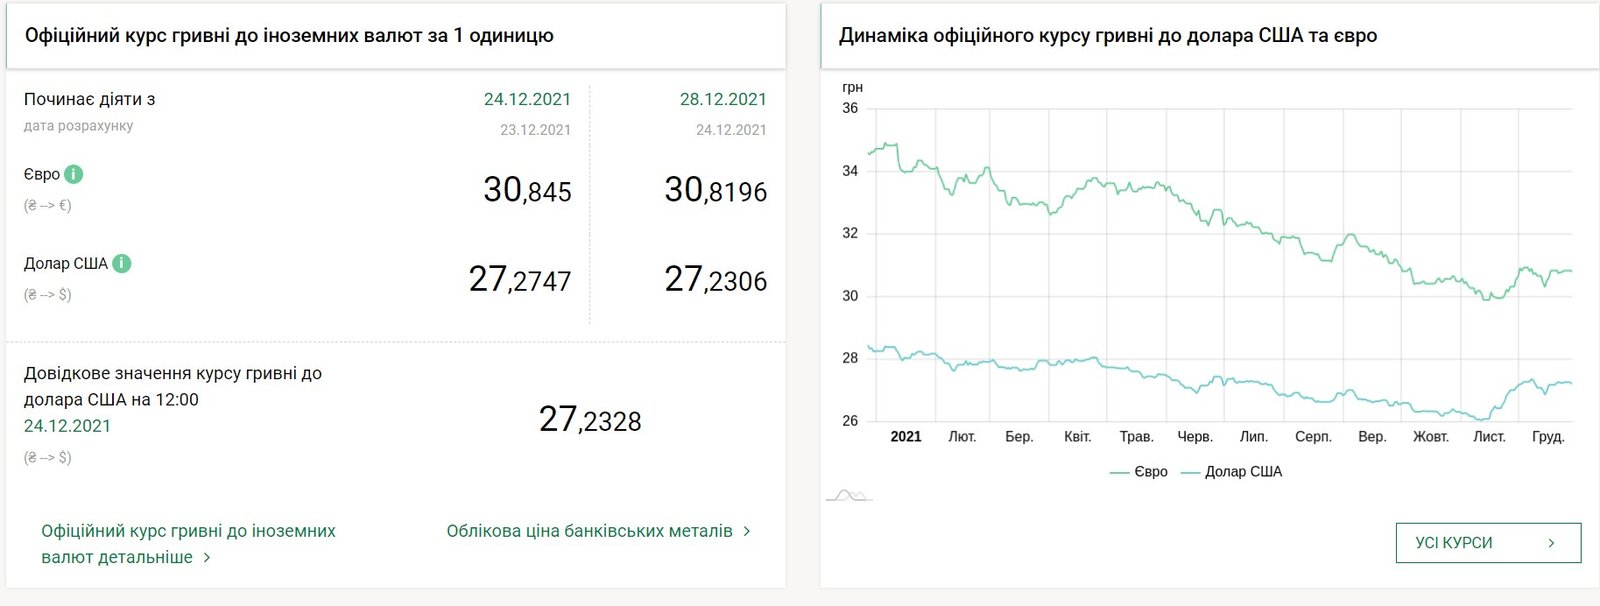Click the reference dollar rate 27,2328
This screenshot has width=1600, height=606.
click(590, 419)
